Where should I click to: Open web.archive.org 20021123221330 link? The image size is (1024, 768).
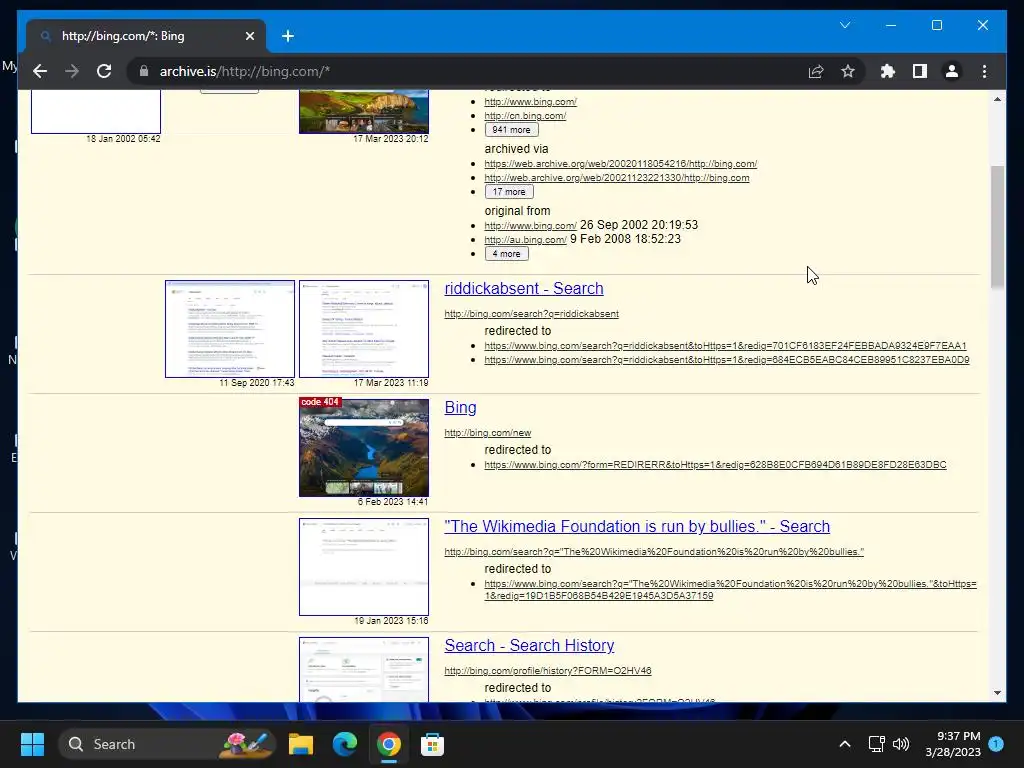(x=616, y=178)
